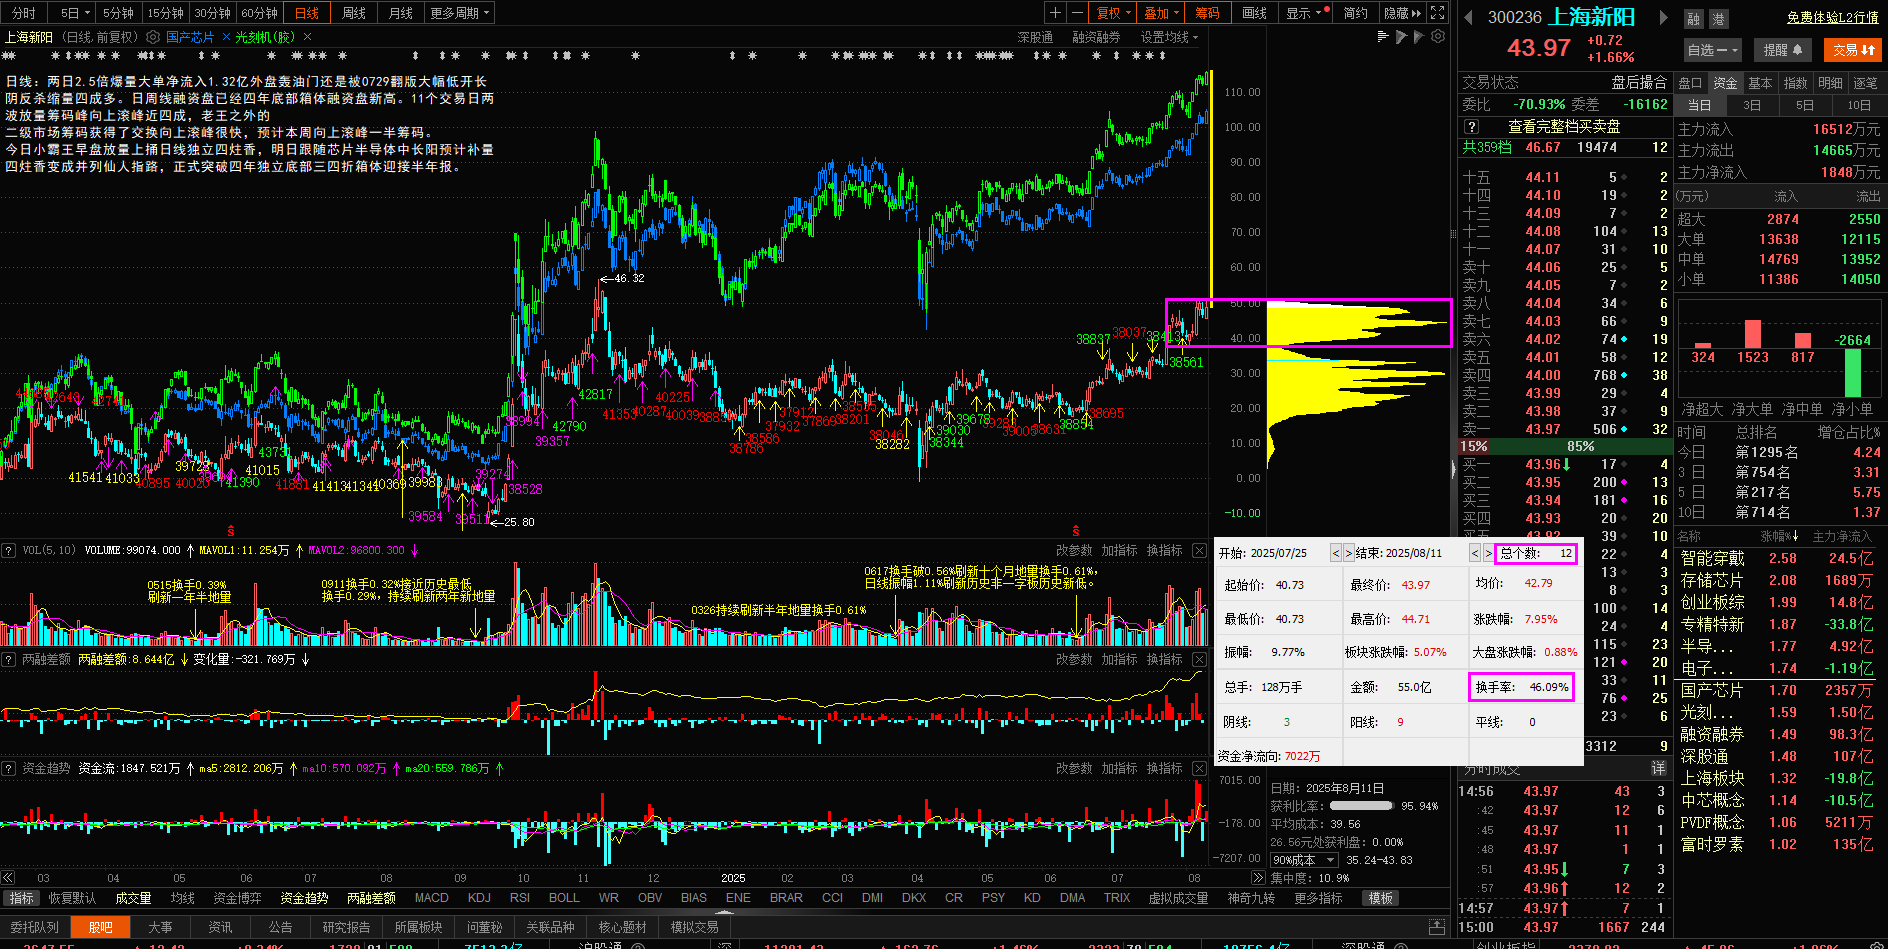
Task: Click the 融 margin-trading badge
Action: [1693, 19]
